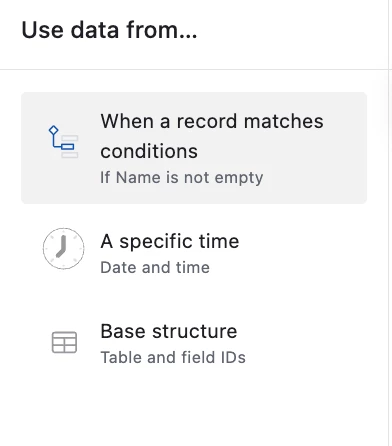Screen dimensions: 392x446
Task: Click the 'When a record matches' title line
Action: [x=212, y=121]
